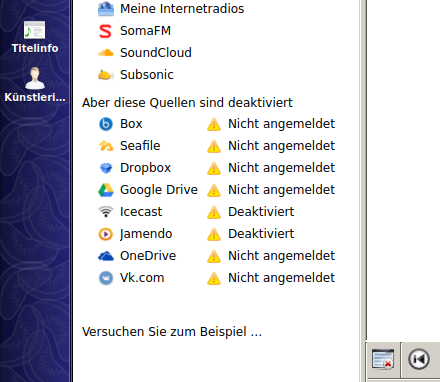Click the warning icon beside Dropbox
Image resolution: width=440 pixels, height=382 pixels.
(x=214, y=168)
